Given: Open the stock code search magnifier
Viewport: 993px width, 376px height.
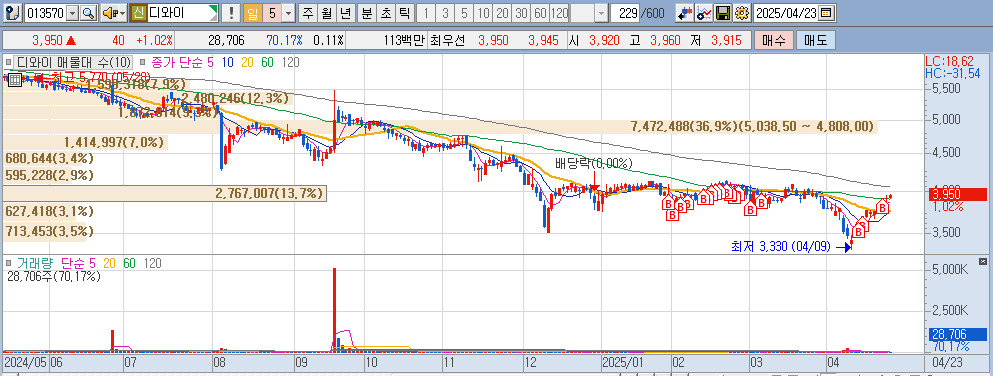Looking at the screenshot, I should [89, 13].
